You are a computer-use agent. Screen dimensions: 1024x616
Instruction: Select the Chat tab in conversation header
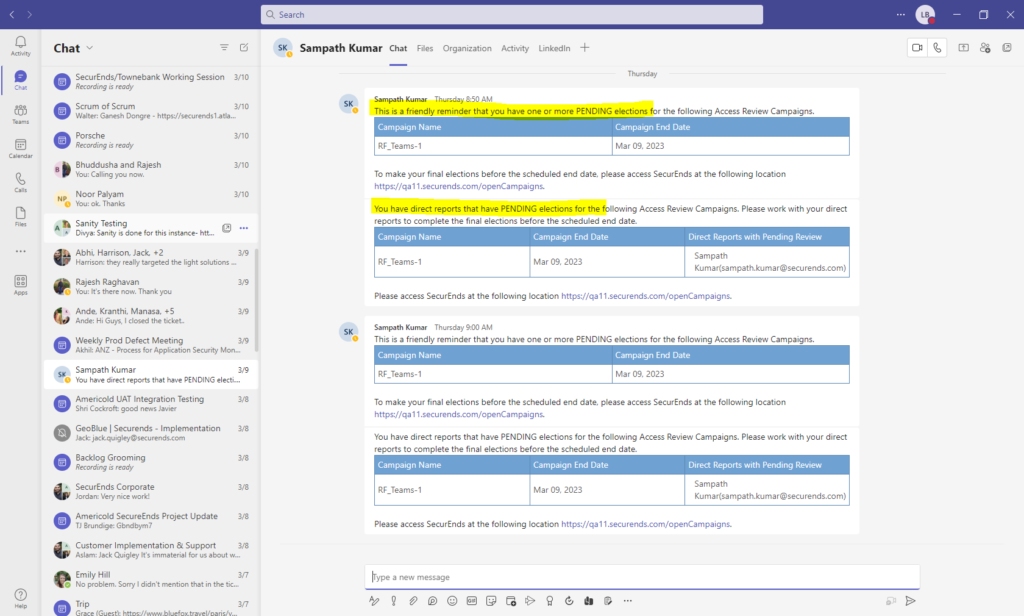[398, 48]
